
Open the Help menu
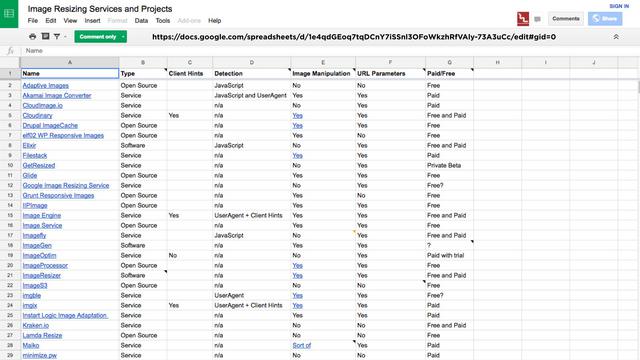click(214, 20)
